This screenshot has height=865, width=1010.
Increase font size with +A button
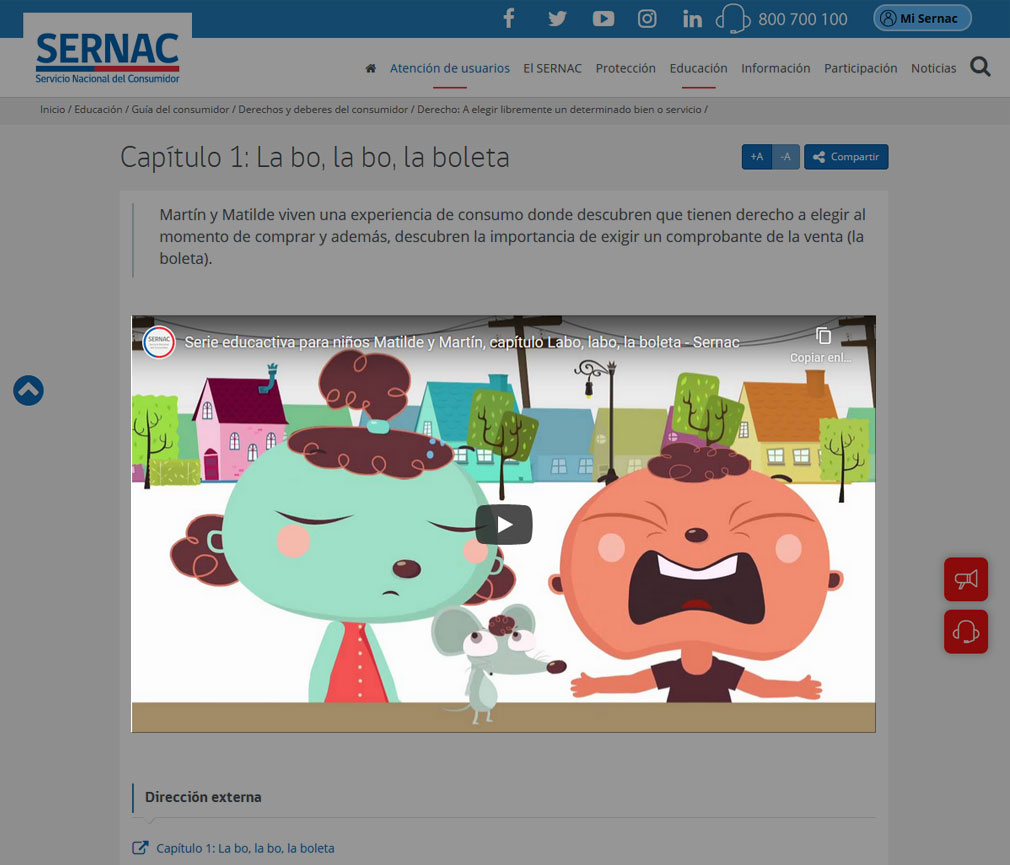click(x=757, y=157)
